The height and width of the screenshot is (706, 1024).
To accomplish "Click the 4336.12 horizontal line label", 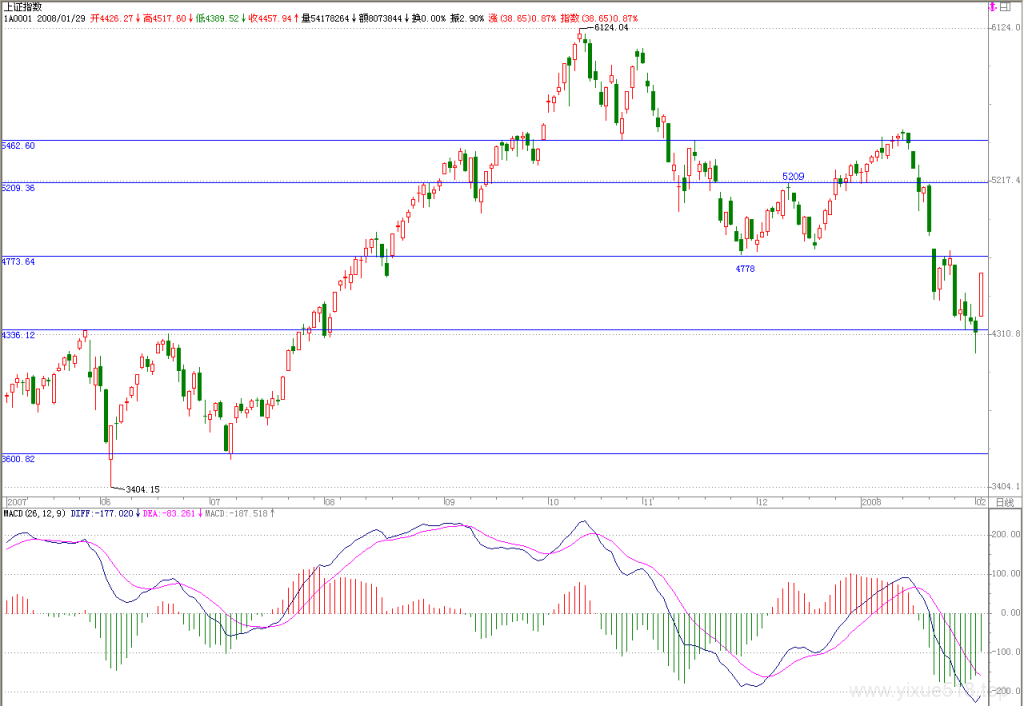I will (x=18, y=334).
